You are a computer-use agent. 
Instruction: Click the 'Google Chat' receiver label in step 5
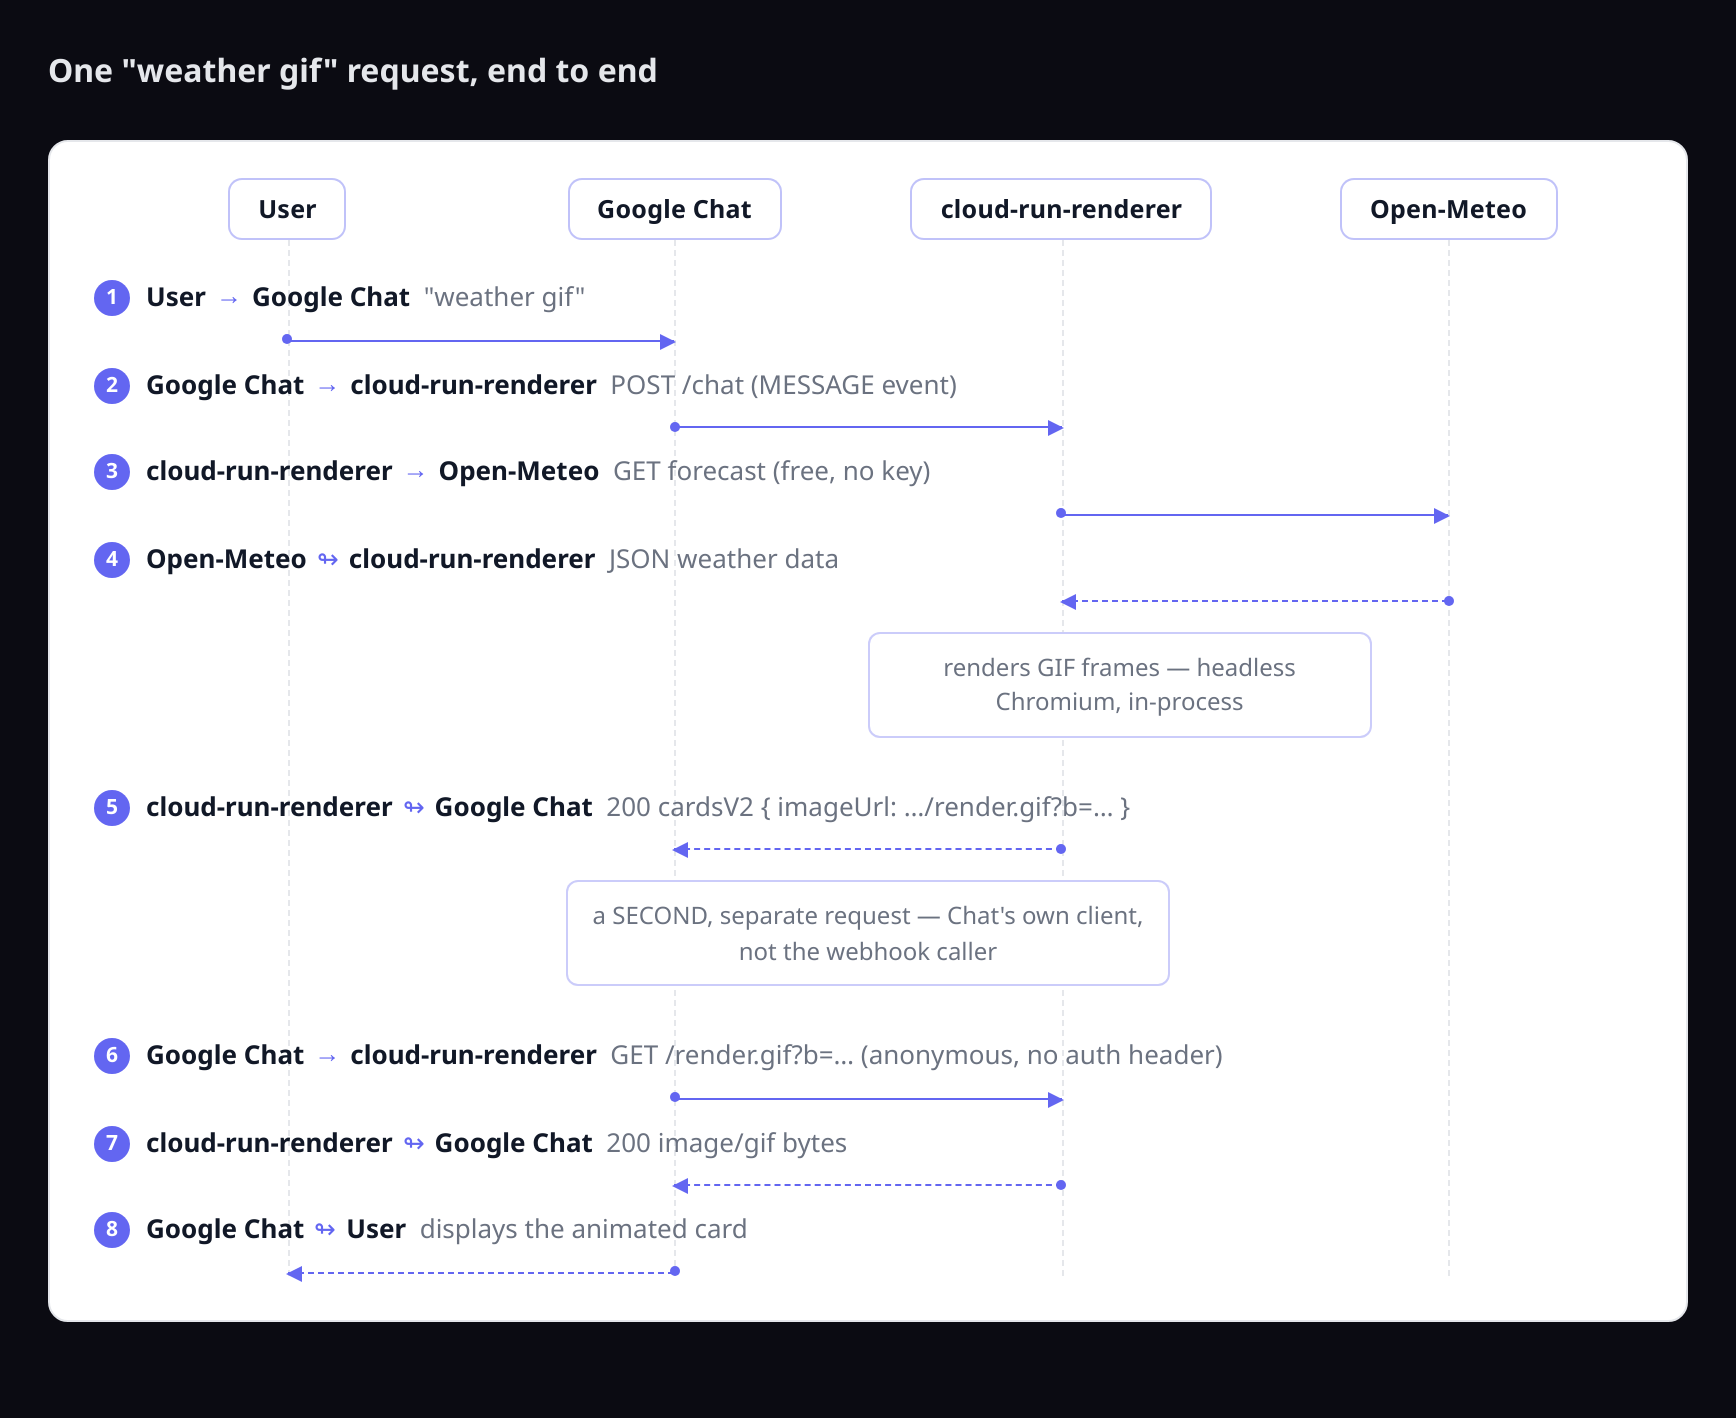pyautogui.click(x=514, y=808)
